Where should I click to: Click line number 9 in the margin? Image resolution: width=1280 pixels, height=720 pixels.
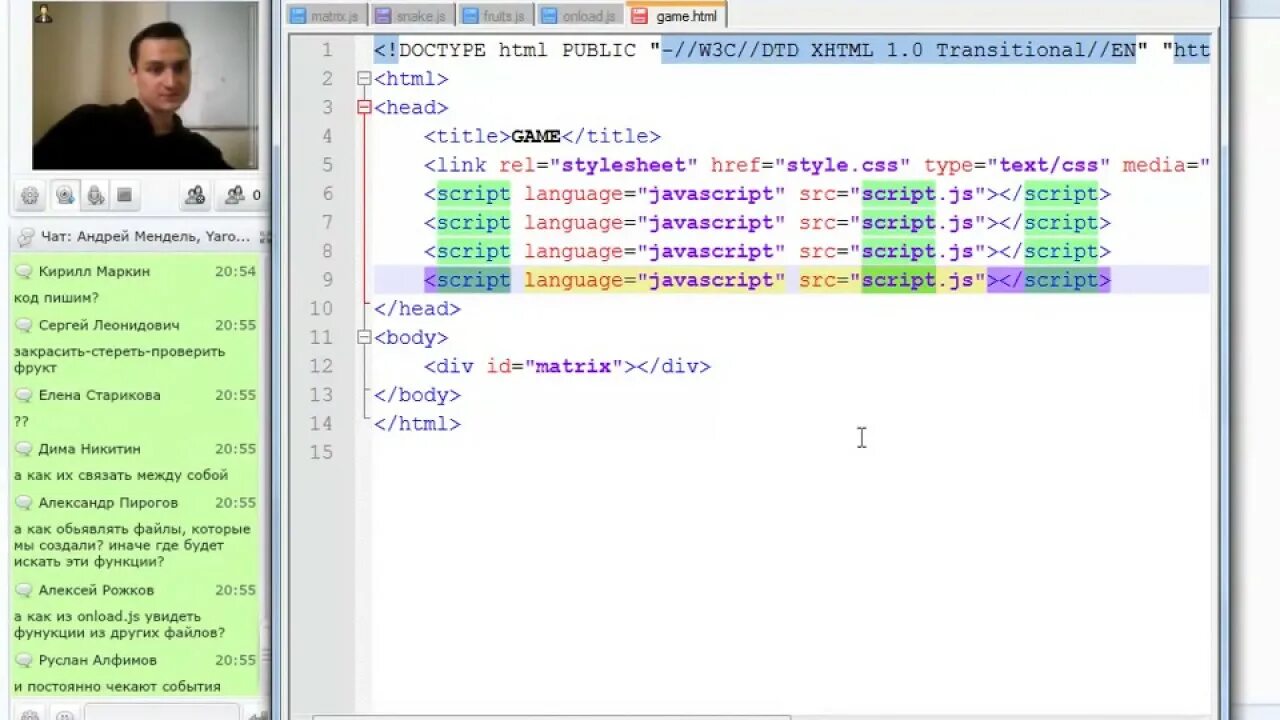pos(327,280)
